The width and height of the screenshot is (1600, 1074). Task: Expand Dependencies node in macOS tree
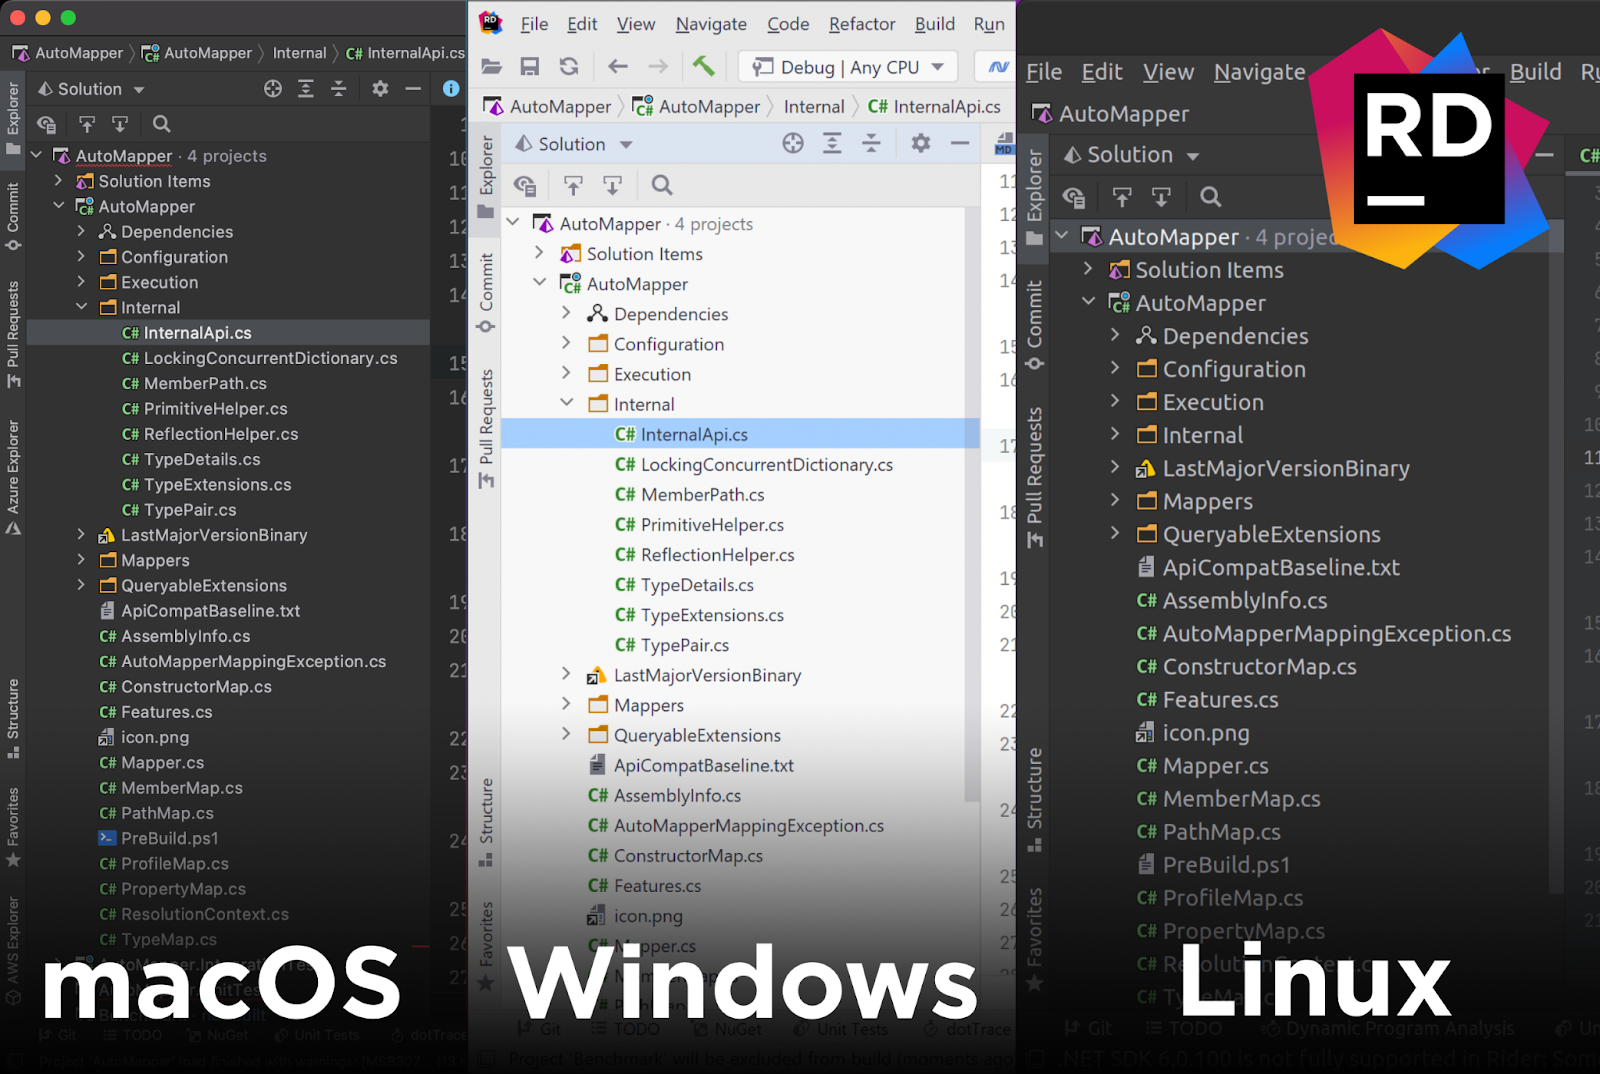tap(81, 231)
